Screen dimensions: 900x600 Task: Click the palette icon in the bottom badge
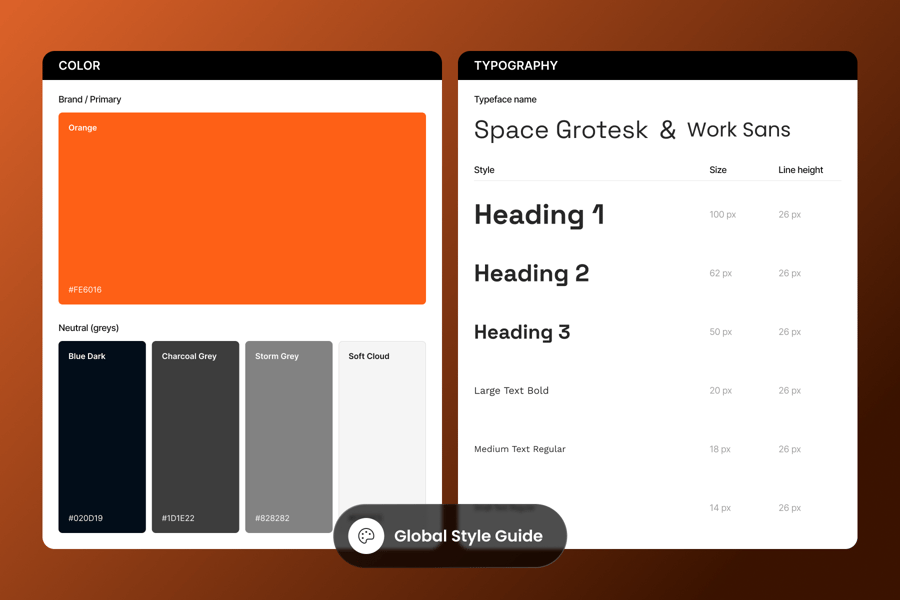click(x=366, y=536)
